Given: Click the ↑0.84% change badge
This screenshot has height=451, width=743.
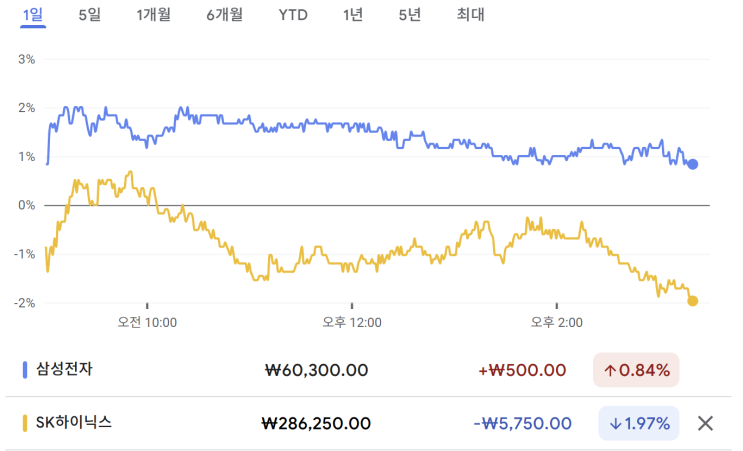Looking at the screenshot, I should [x=636, y=370].
